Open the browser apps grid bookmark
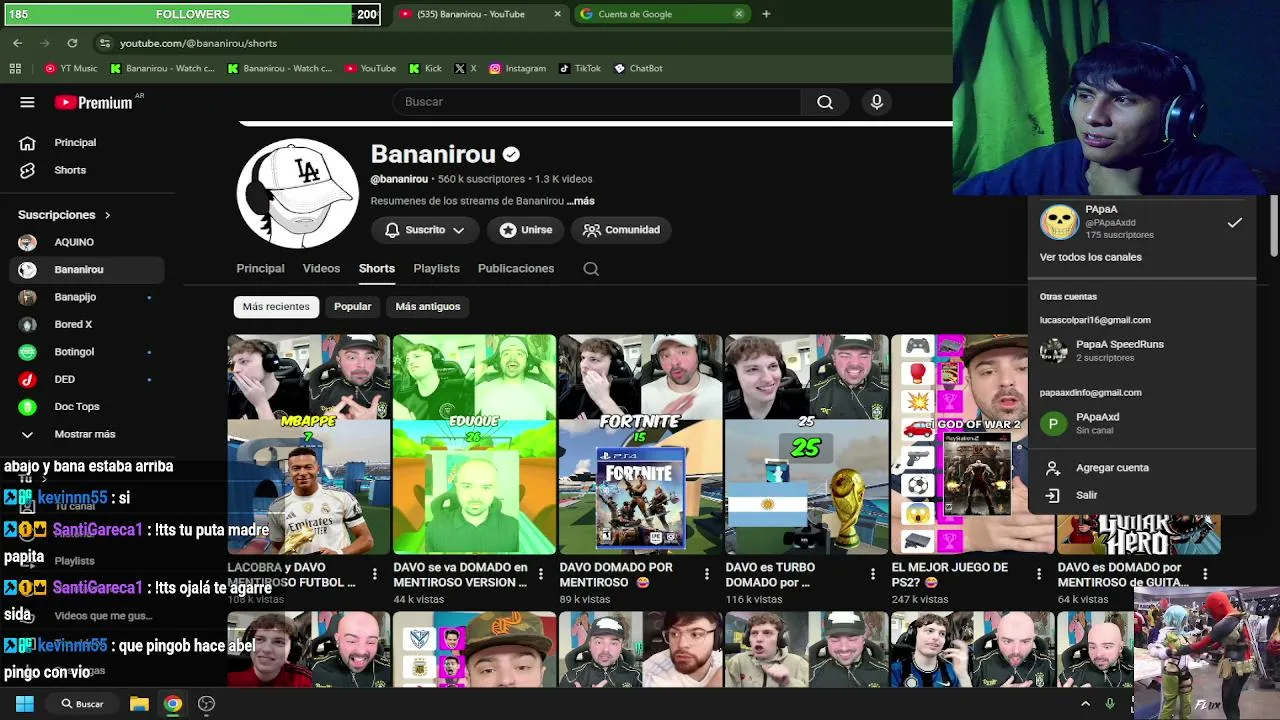Screen dimensions: 1280x720 15,68
